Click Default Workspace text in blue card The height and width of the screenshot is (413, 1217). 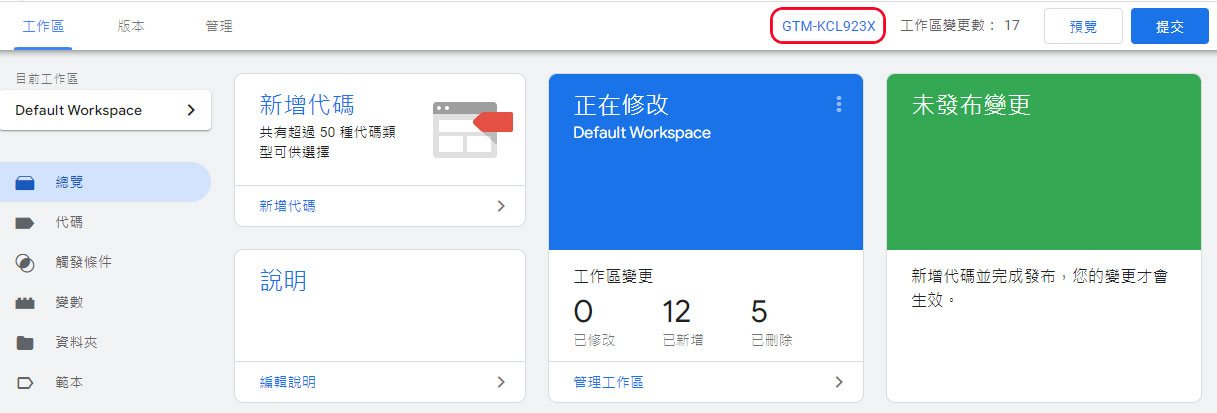tap(642, 132)
